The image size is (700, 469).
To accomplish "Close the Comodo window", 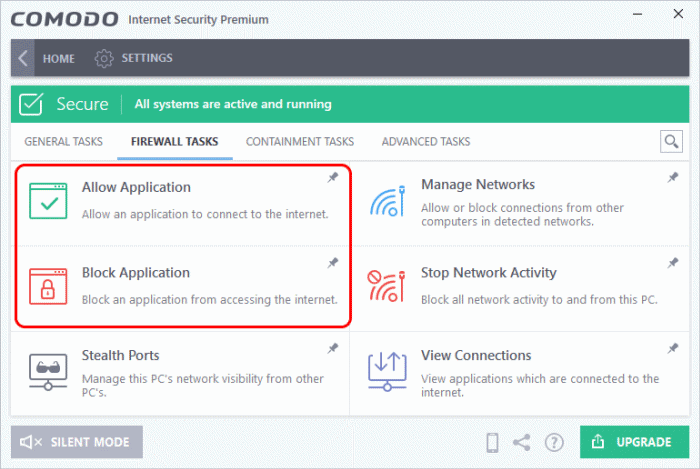I will (678, 14).
